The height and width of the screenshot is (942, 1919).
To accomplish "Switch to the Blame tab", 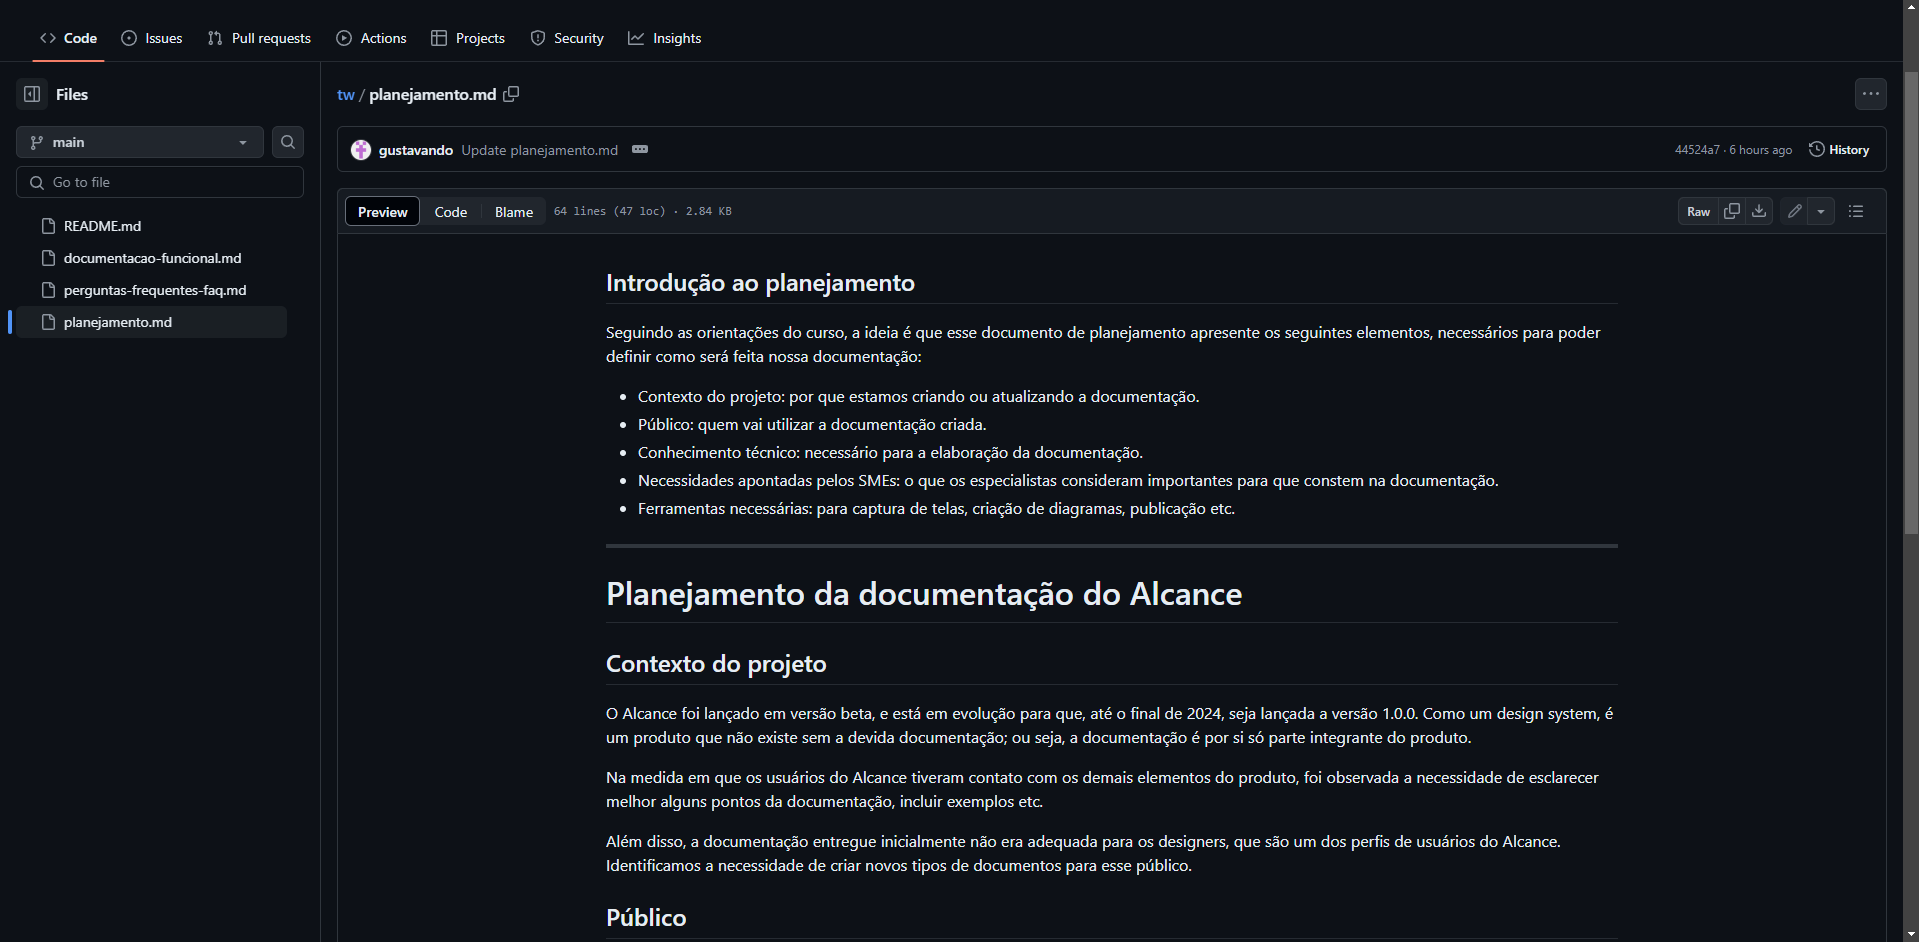I will click(514, 211).
